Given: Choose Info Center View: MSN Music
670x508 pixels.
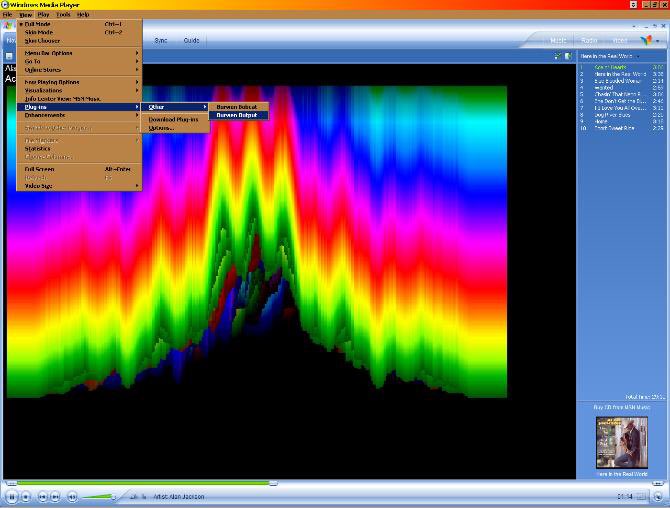Looking at the screenshot, I should [x=79, y=99].
